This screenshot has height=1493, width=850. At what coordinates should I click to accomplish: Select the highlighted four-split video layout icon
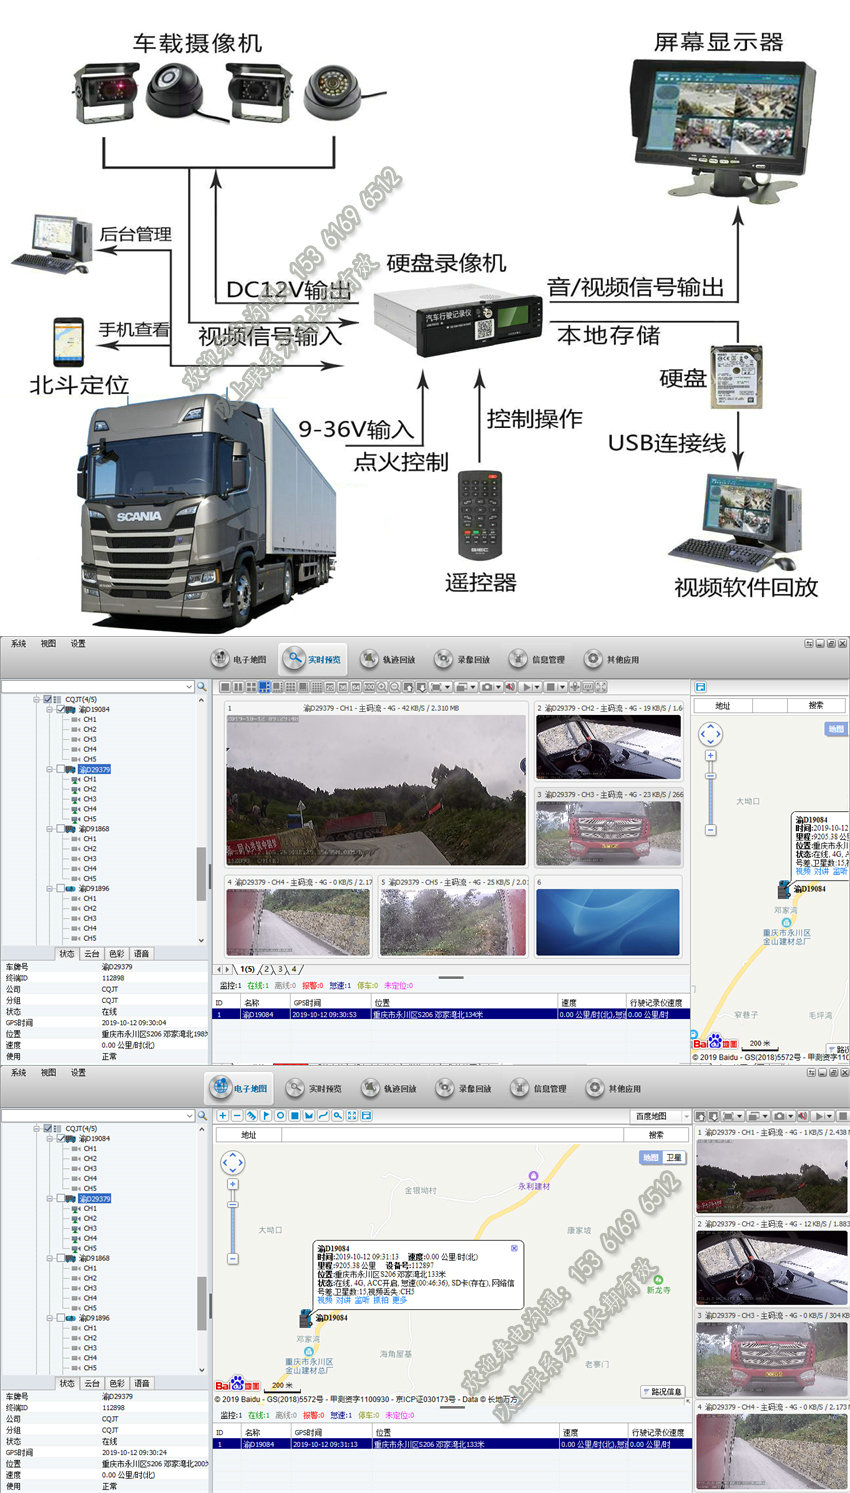(x=265, y=687)
